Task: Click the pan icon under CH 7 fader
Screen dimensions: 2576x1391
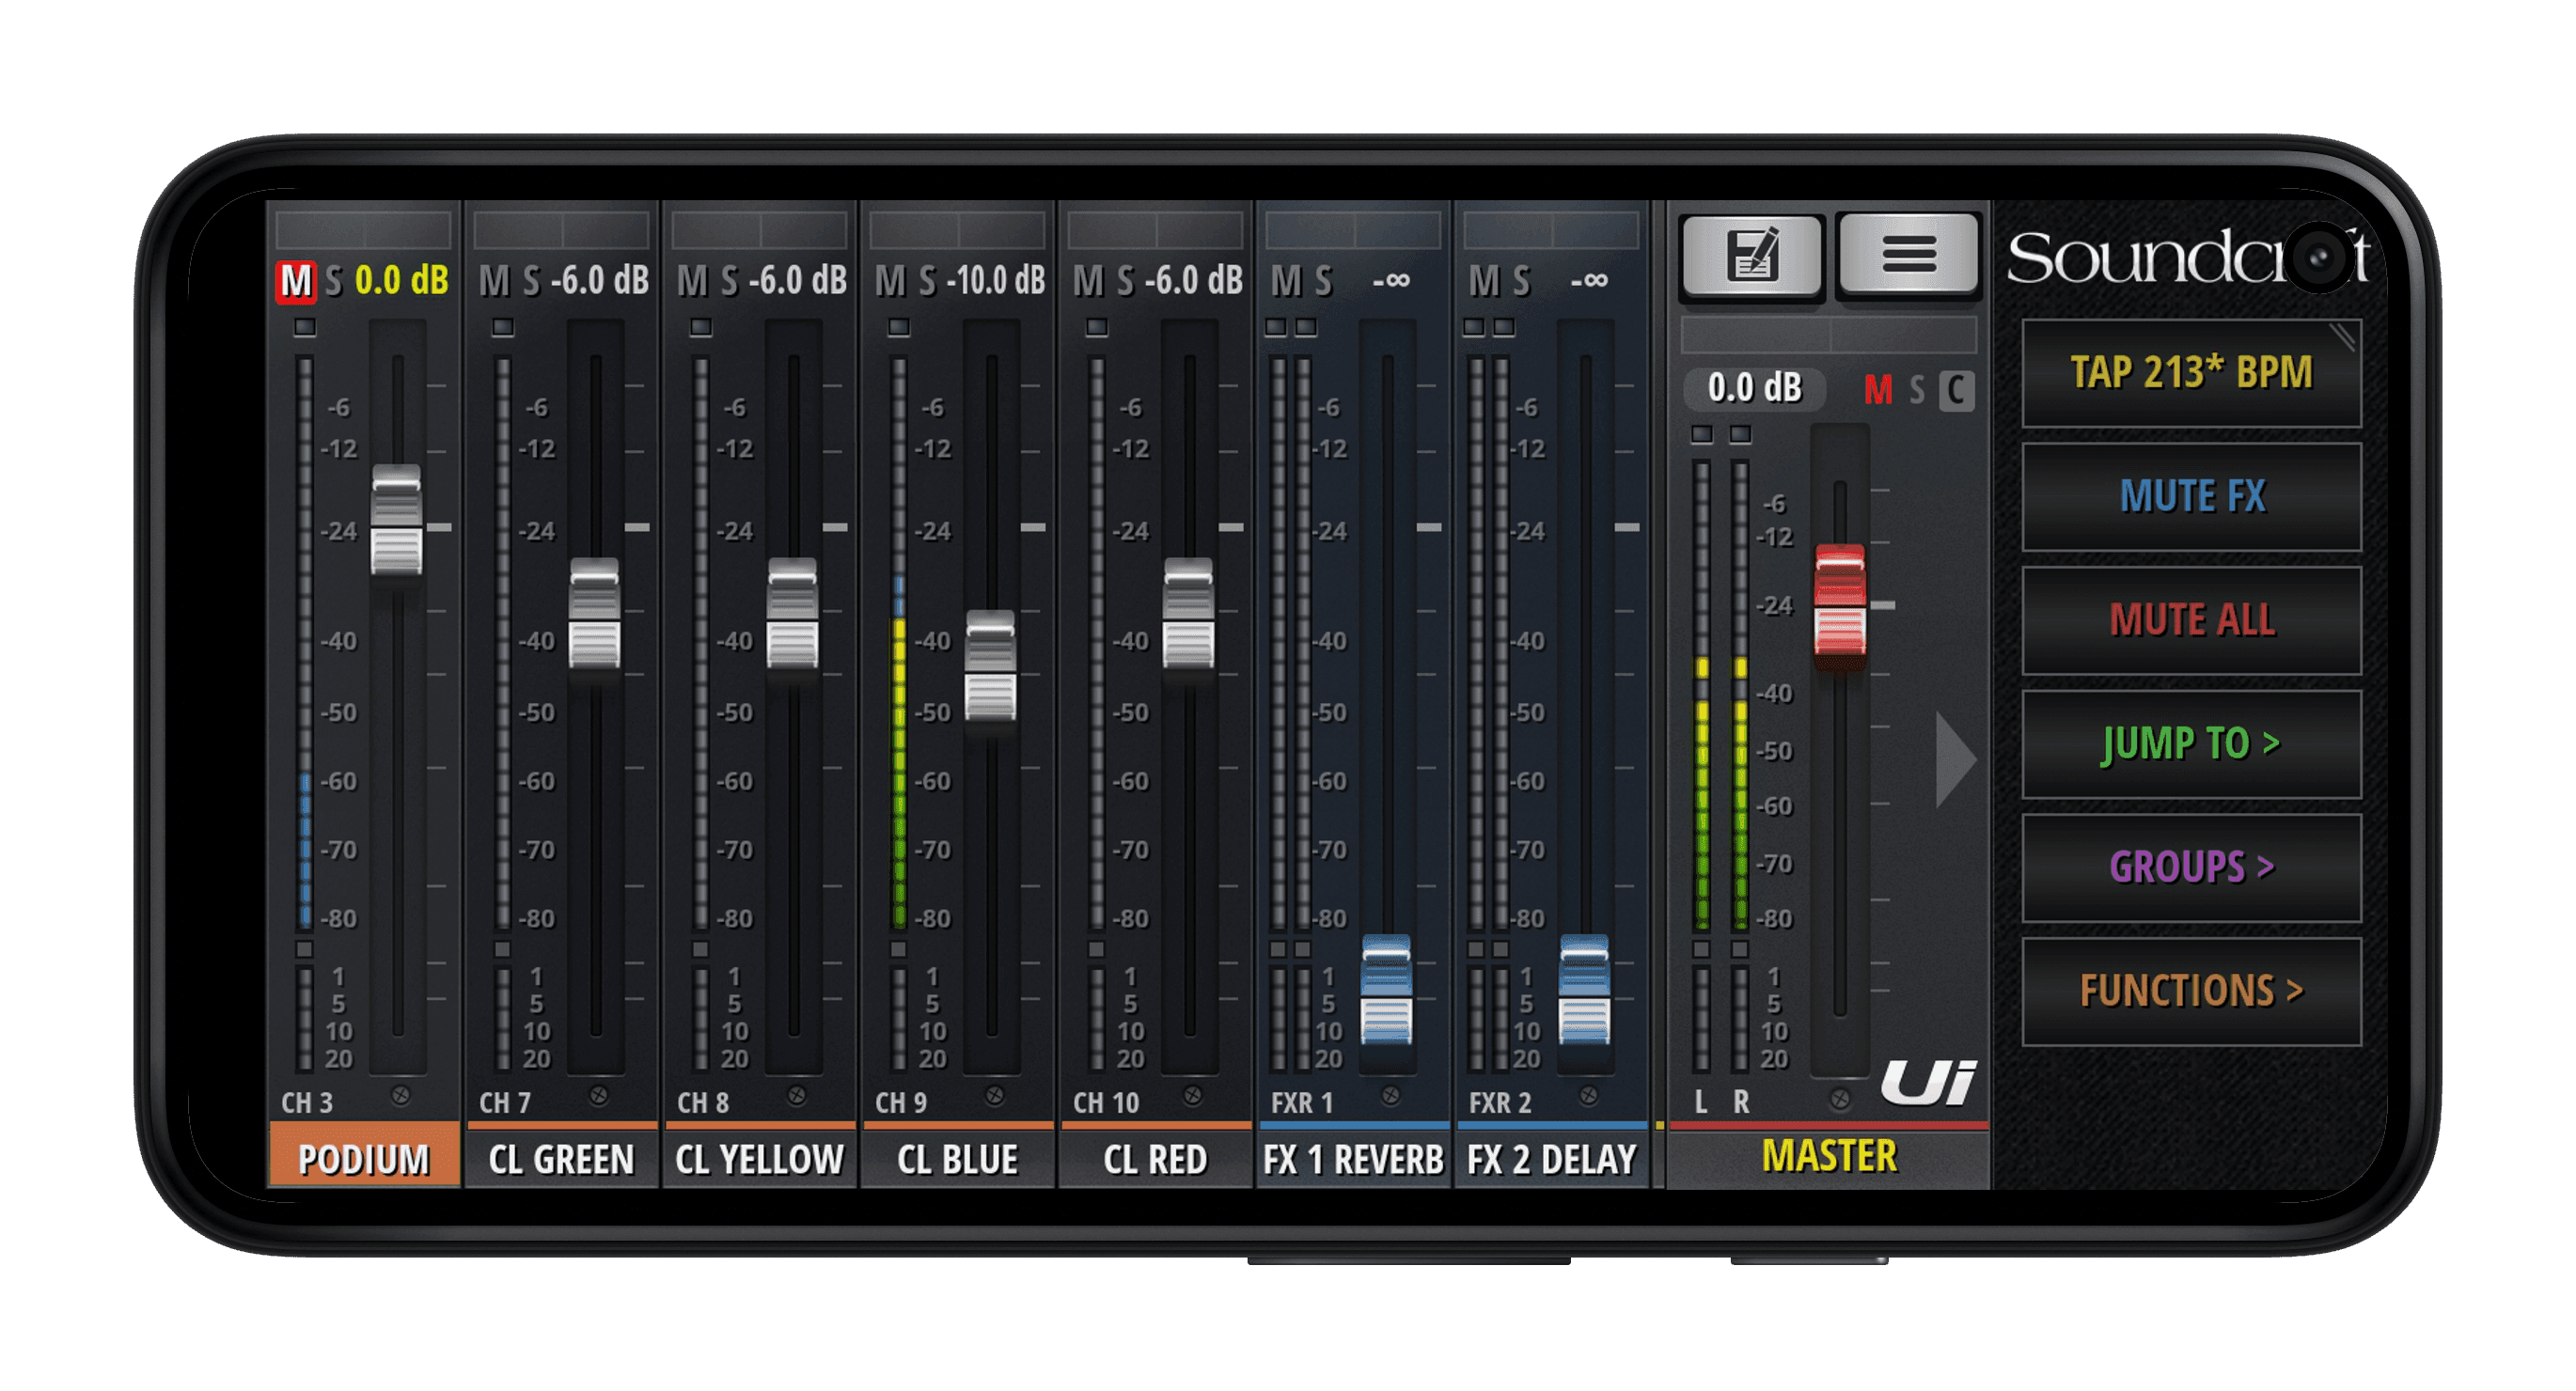Action: coord(598,1096)
